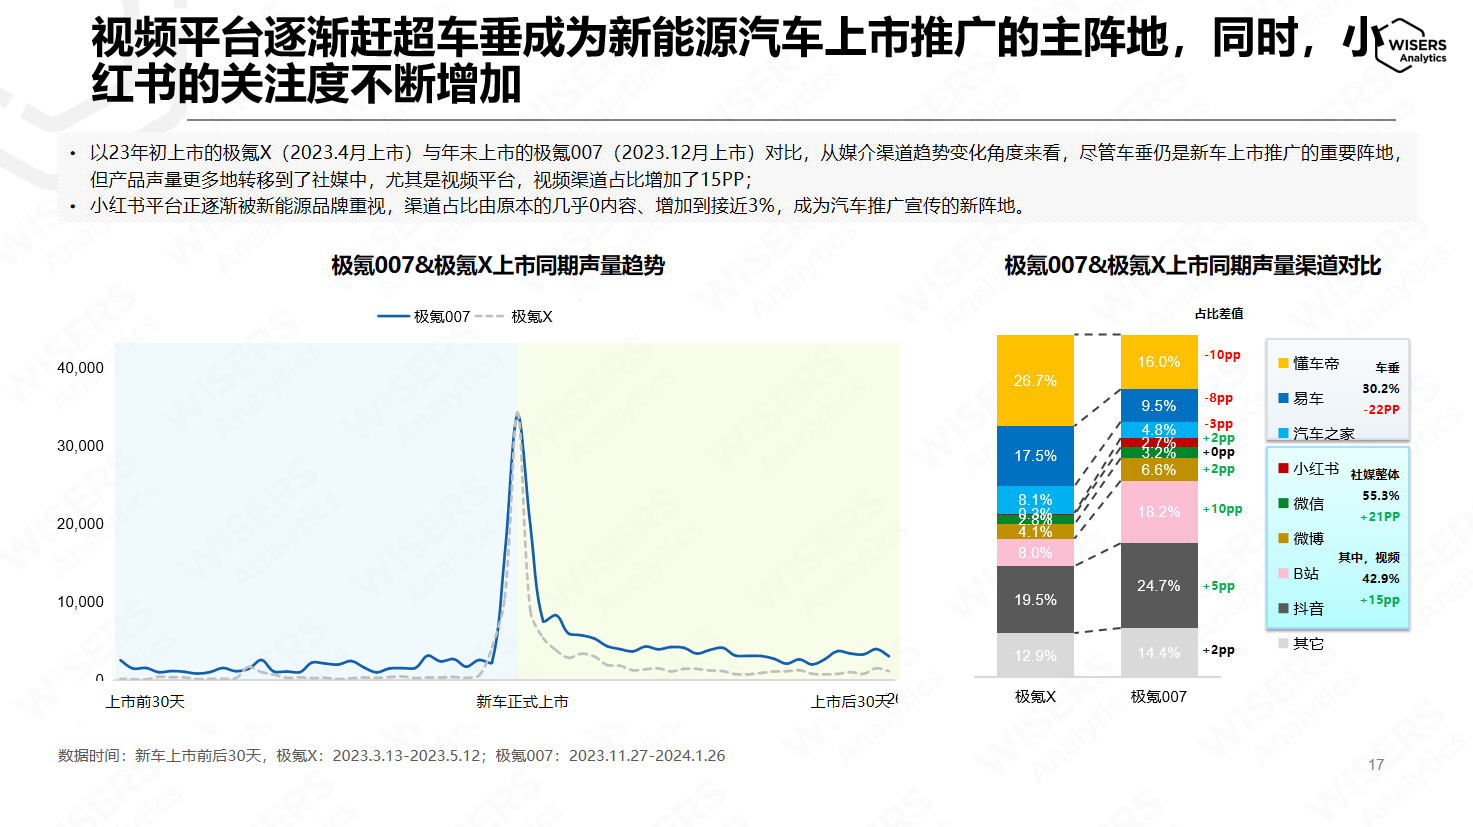This screenshot has height=827, width=1473.
Task: Click the first bullet paragraph about 极氪X
Action: 745,165
